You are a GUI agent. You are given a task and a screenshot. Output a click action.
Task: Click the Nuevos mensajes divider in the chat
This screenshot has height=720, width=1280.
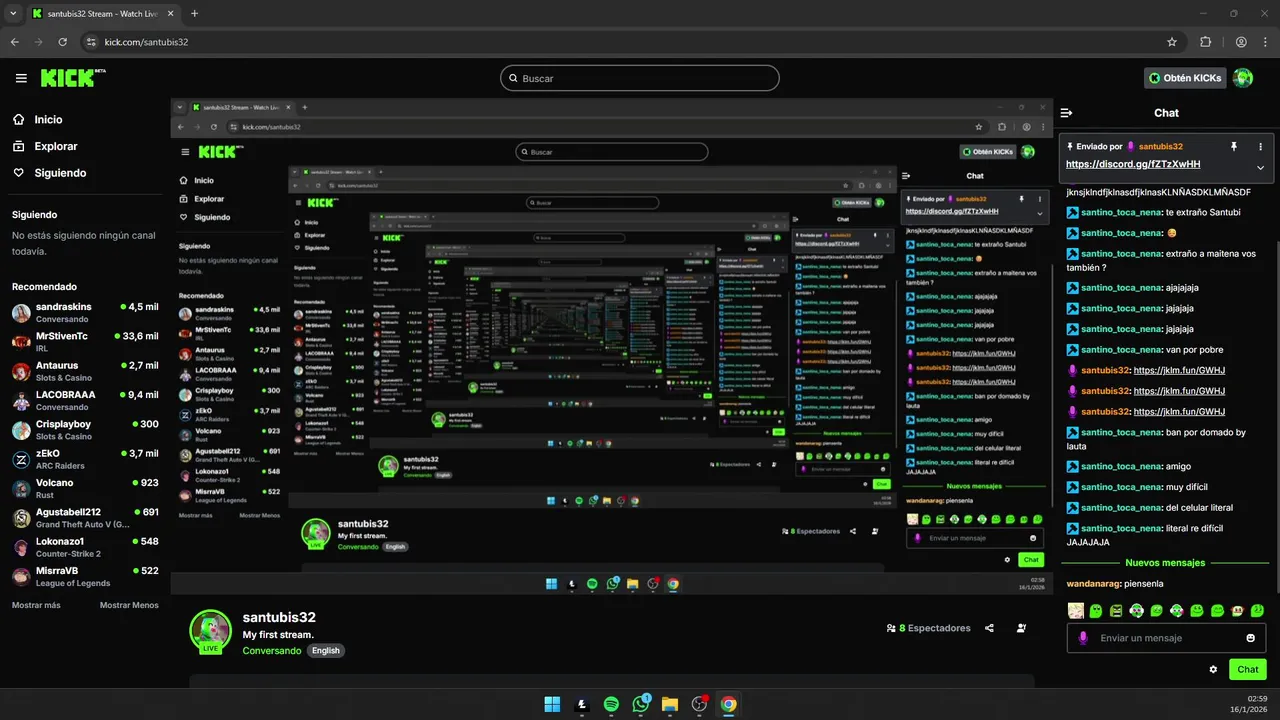point(1165,563)
